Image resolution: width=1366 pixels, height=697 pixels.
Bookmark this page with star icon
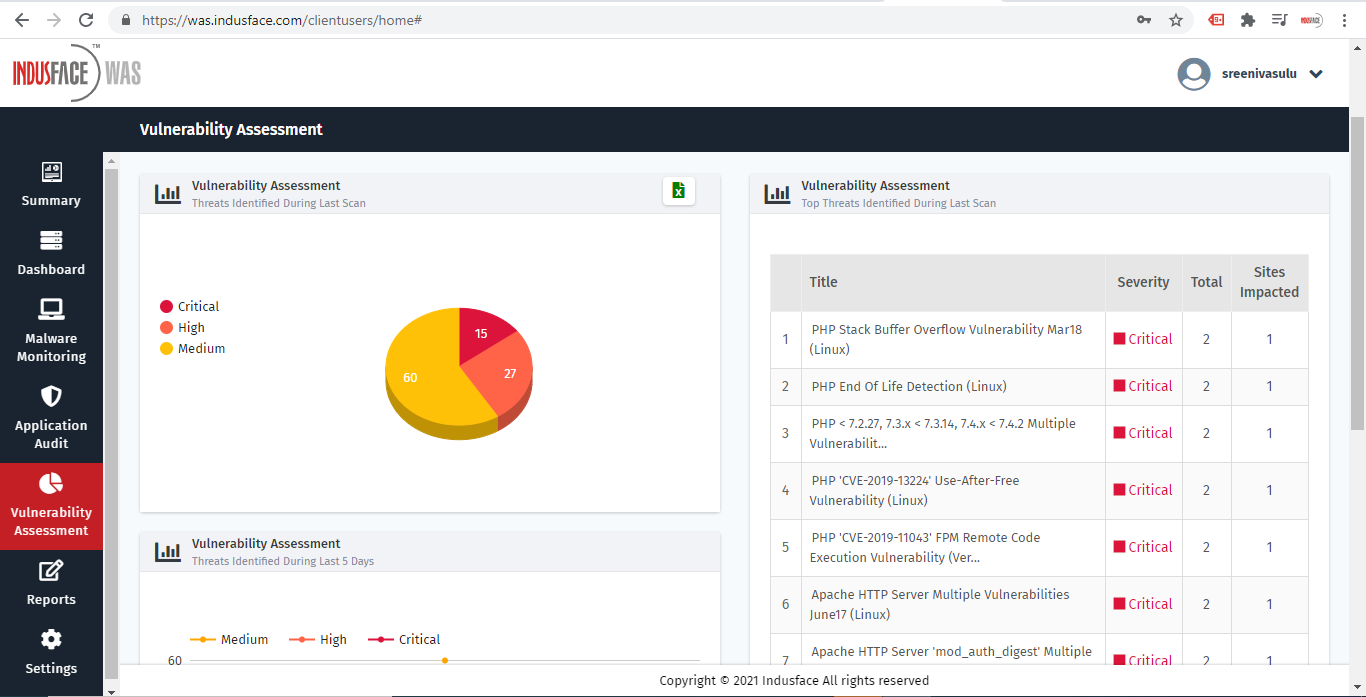[x=1176, y=20]
